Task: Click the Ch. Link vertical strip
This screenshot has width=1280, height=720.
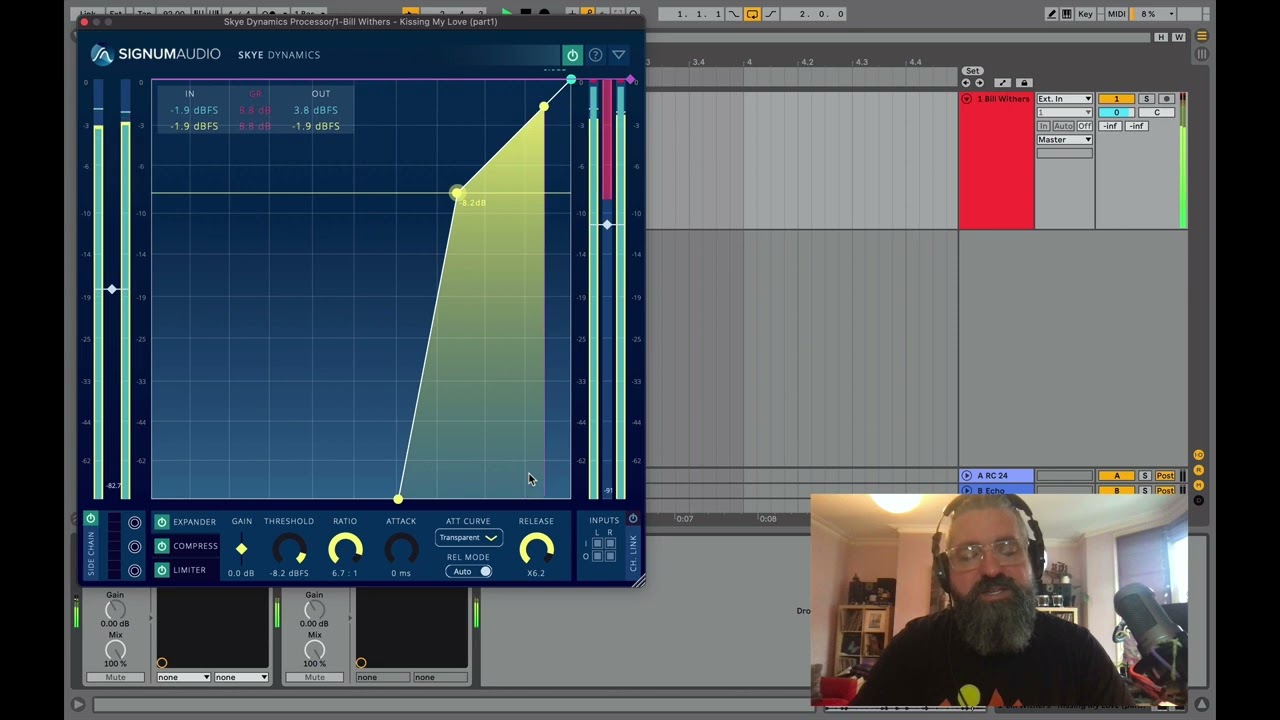Action: 632,553
